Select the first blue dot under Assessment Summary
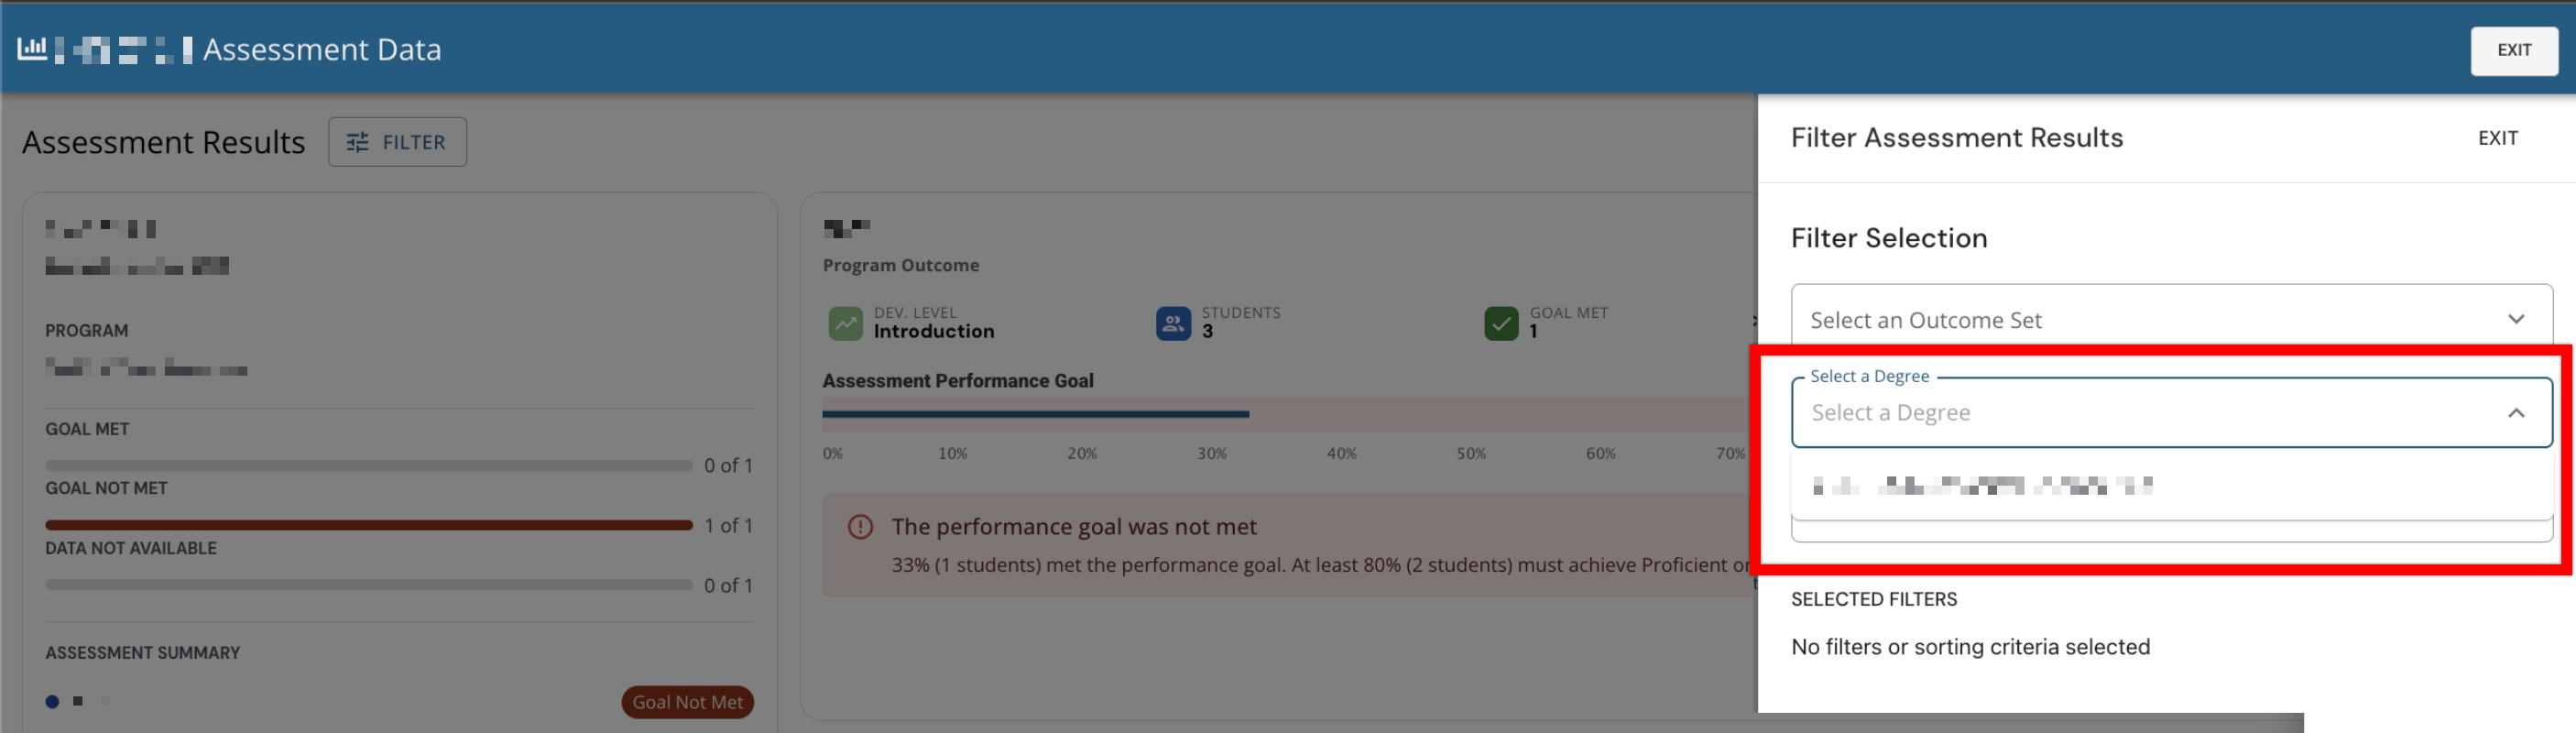2576x733 pixels. [52, 702]
